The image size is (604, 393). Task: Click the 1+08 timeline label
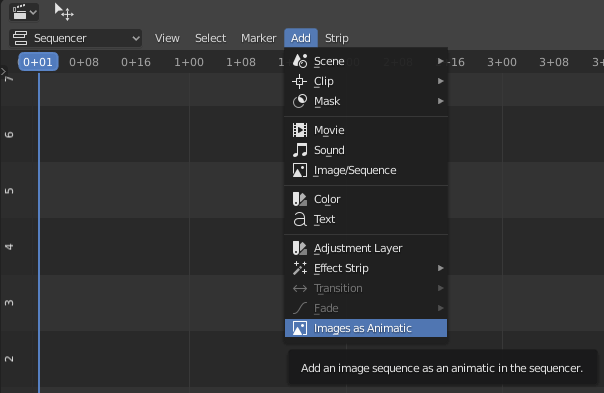[x=240, y=62]
